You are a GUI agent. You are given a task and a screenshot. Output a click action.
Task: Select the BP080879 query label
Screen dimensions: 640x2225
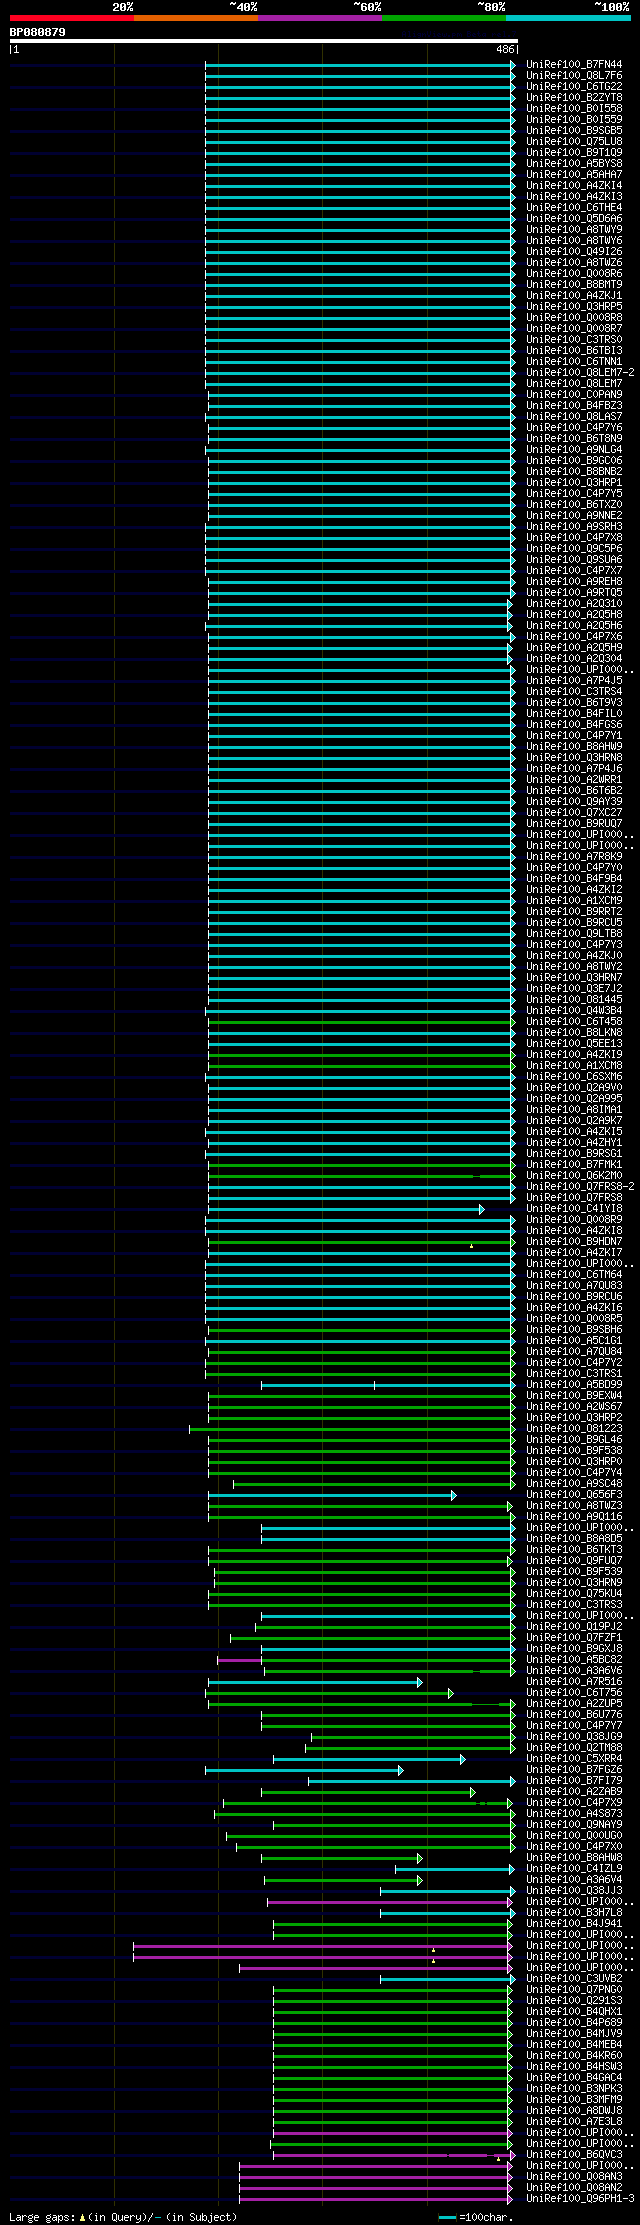pos(38,32)
